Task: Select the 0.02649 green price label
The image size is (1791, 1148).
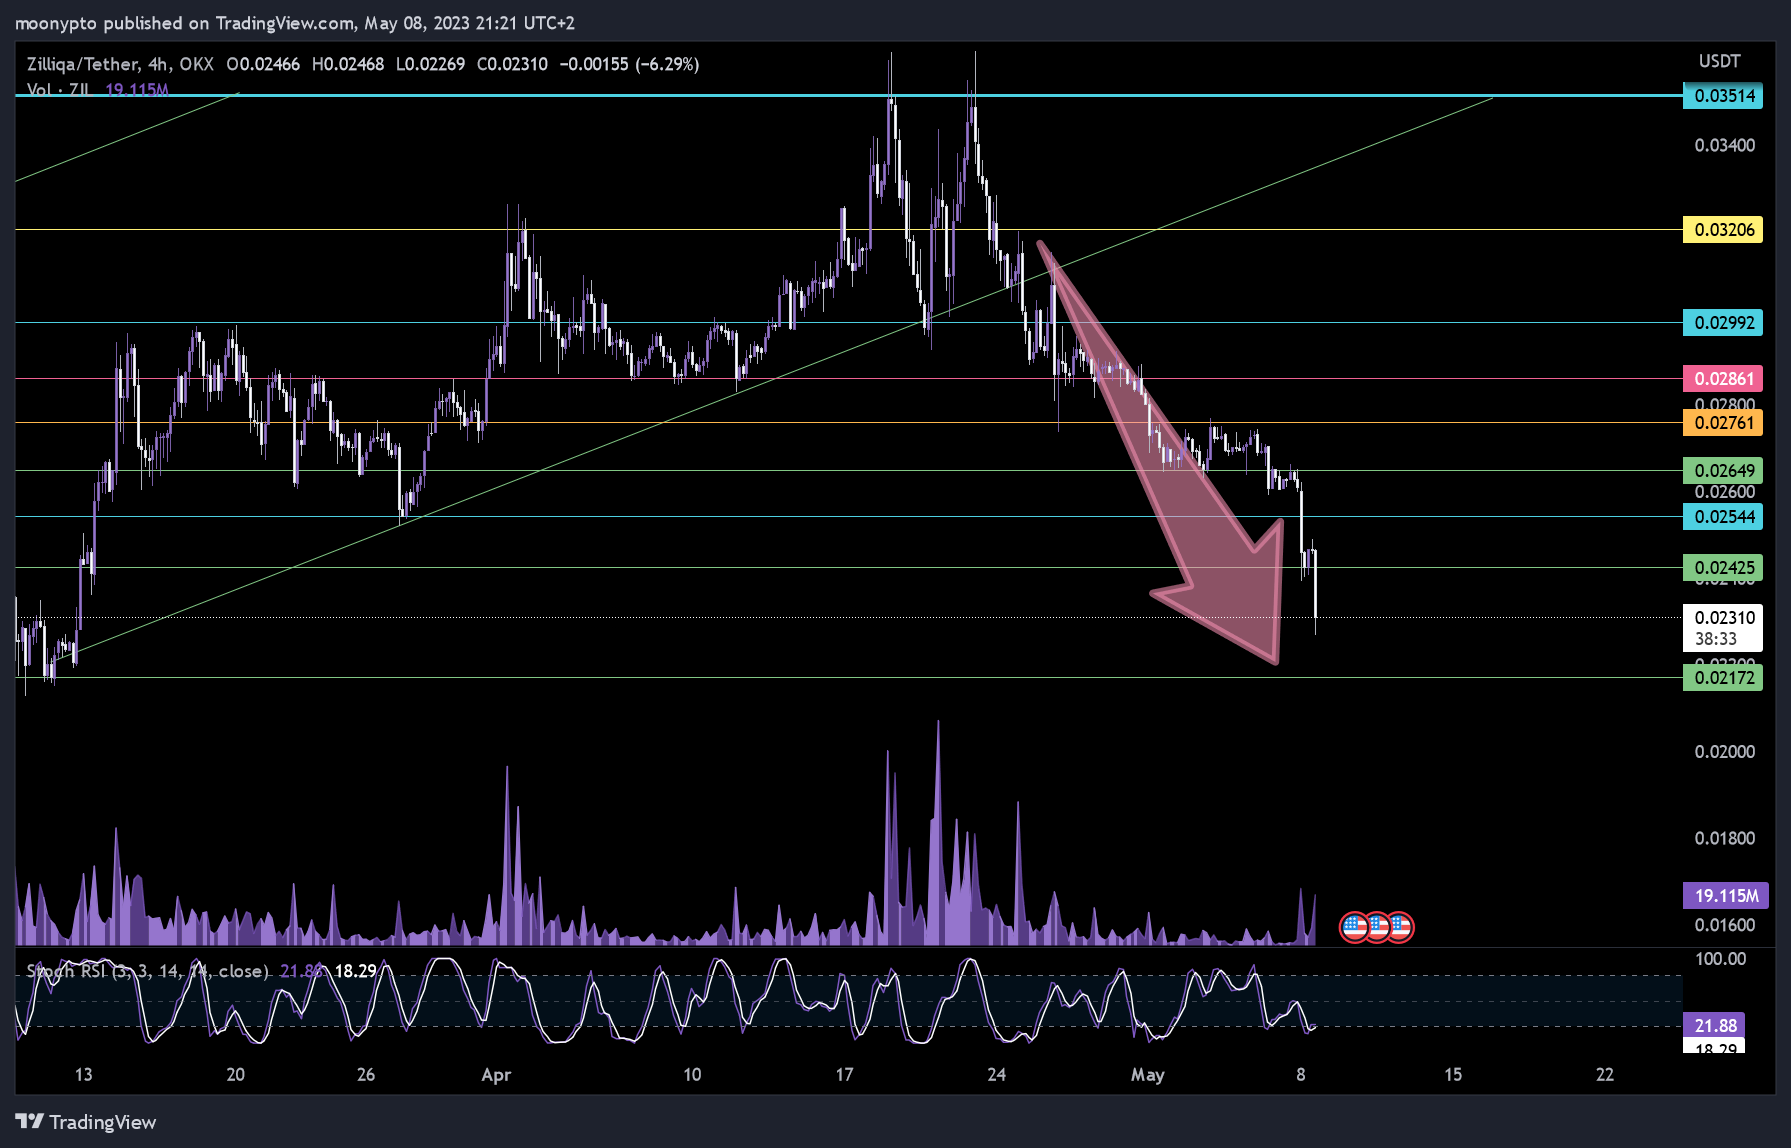Action: tap(1723, 471)
